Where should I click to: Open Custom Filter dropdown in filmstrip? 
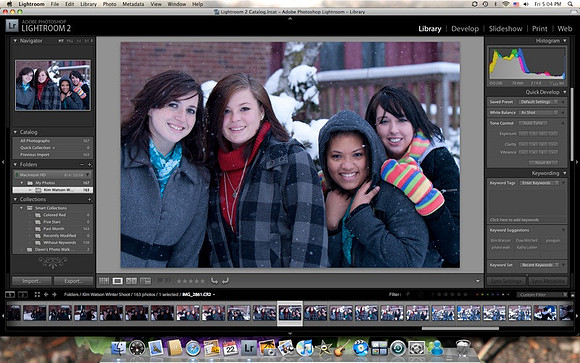pyautogui.click(x=541, y=295)
